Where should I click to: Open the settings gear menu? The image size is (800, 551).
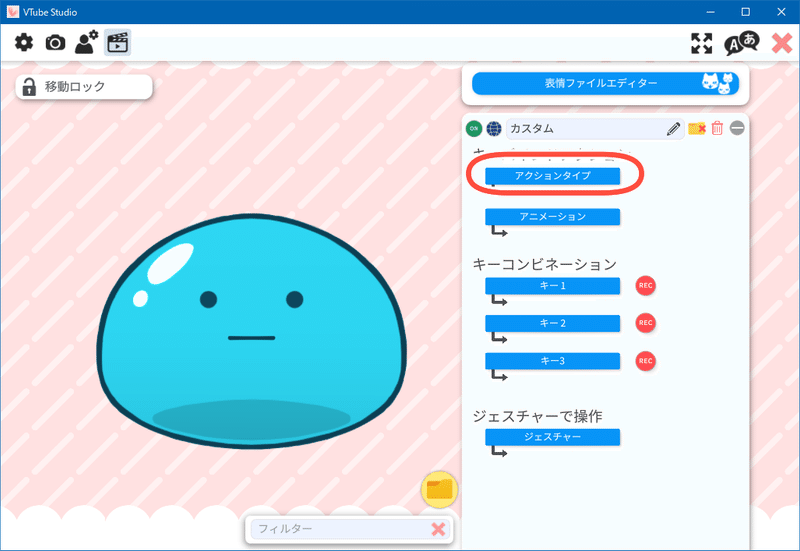[23, 42]
